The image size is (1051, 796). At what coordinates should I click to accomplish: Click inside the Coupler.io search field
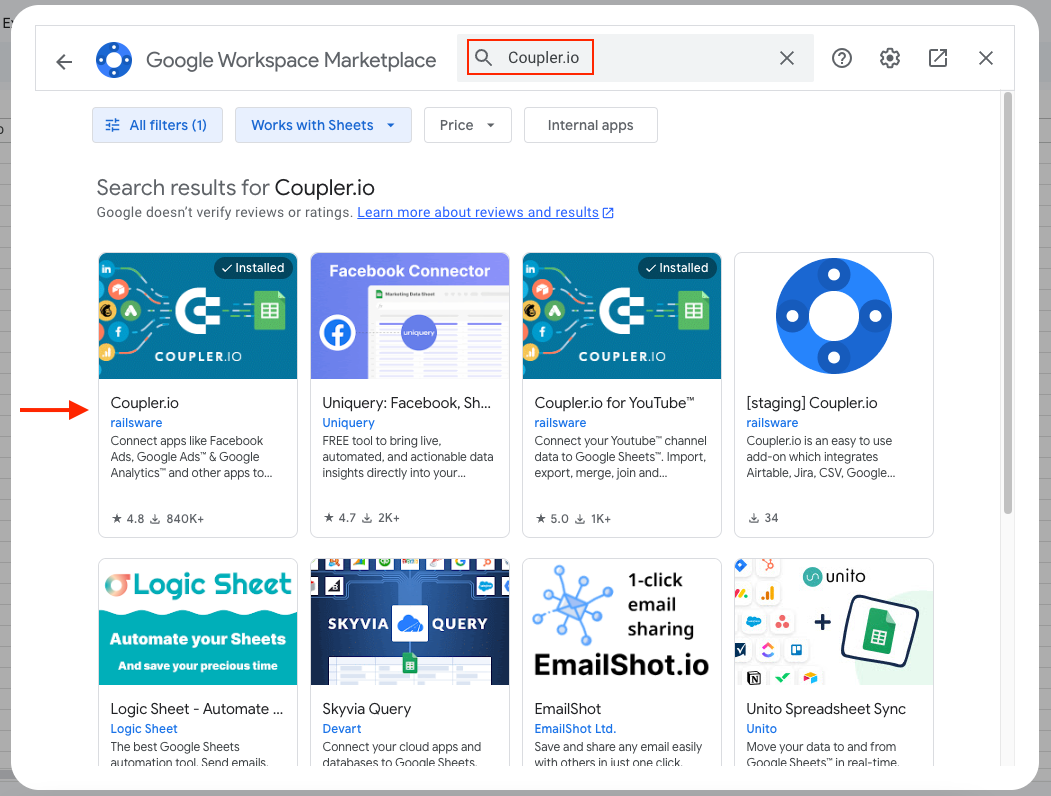point(635,58)
